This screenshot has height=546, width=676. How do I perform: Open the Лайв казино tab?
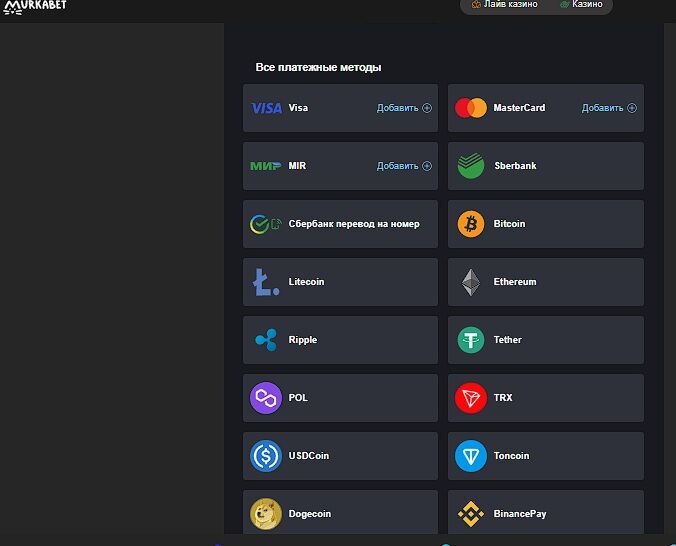[504, 5]
